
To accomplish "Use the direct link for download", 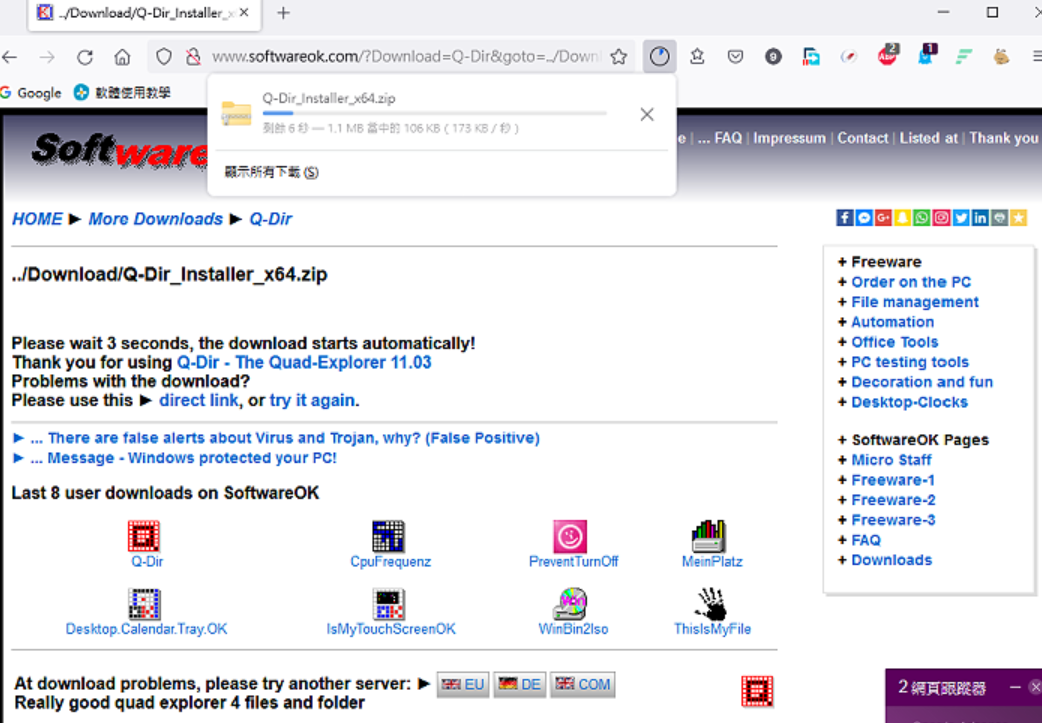I will pyautogui.click(x=199, y=400).
